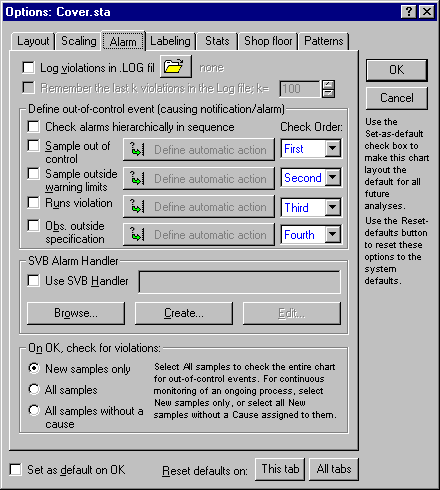Click Define automatic action for Runs violation
The width and height of the screenshot is (440, 490).
point(199,207)
